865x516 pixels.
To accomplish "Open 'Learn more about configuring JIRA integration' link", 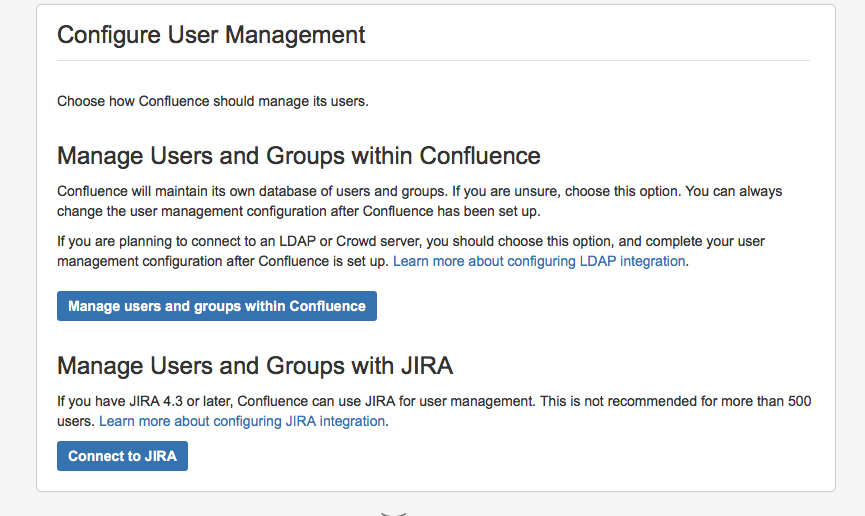I will tap(242, 421).
